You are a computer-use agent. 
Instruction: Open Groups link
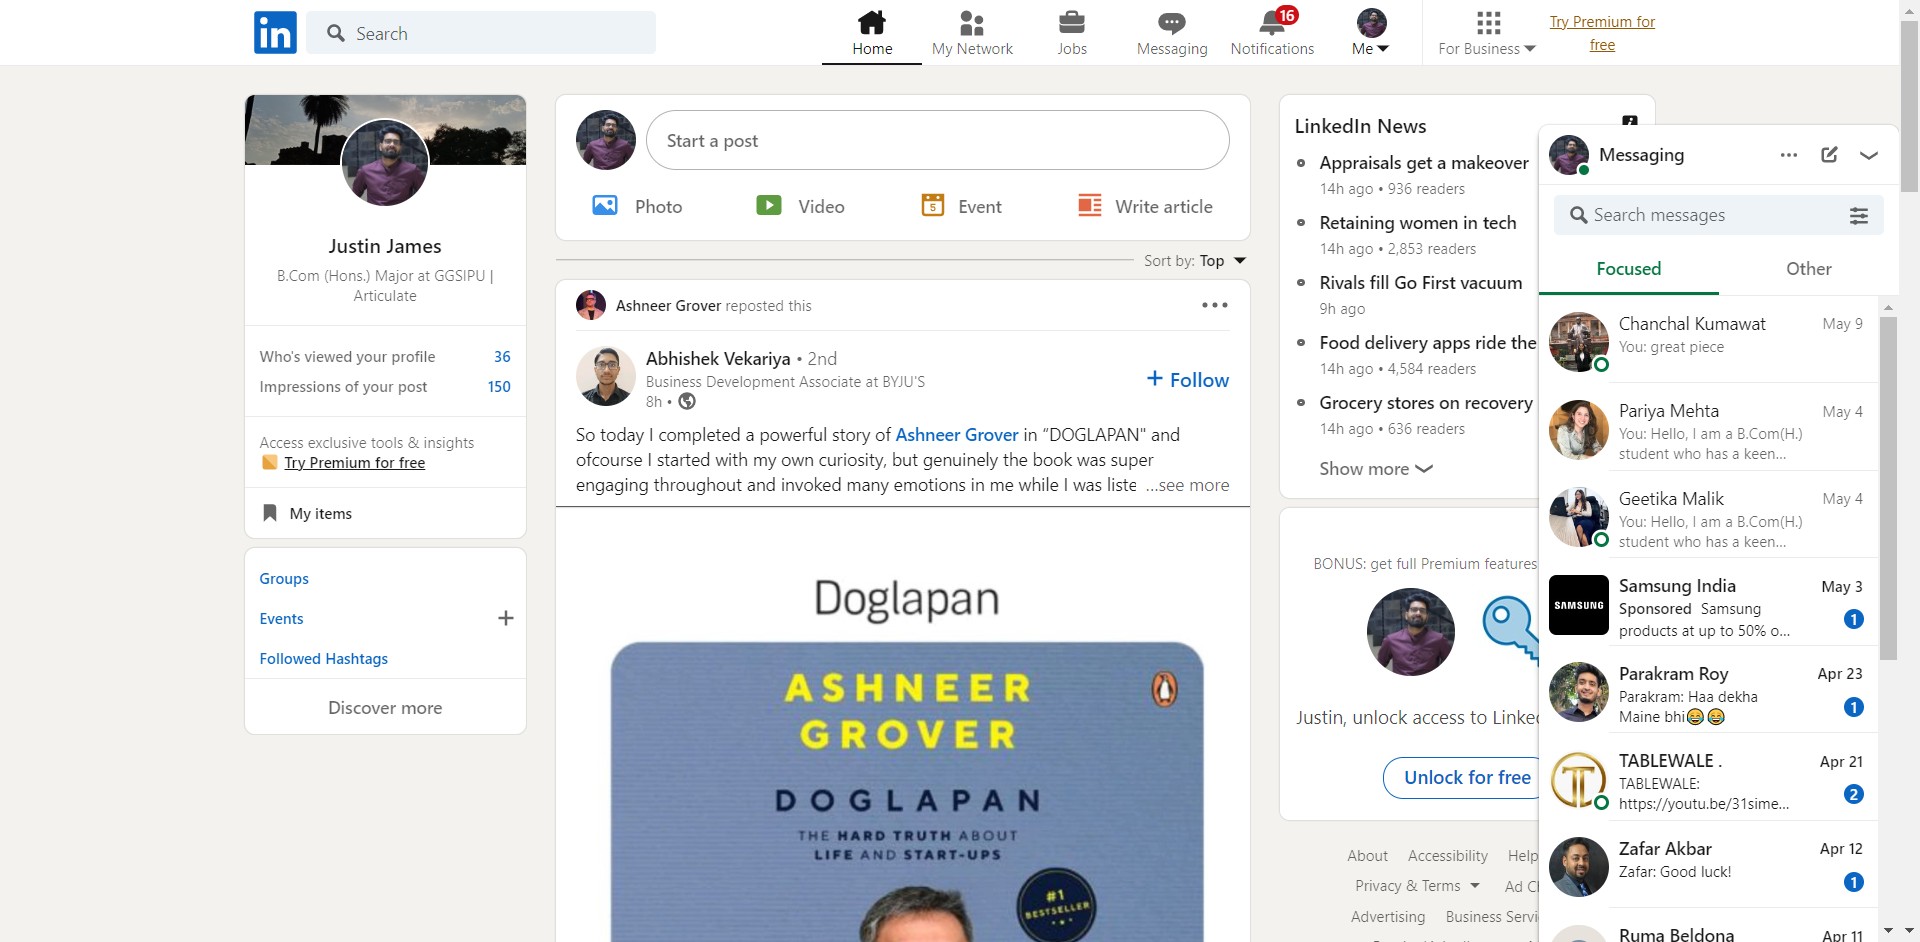click(x=284, y=579)
